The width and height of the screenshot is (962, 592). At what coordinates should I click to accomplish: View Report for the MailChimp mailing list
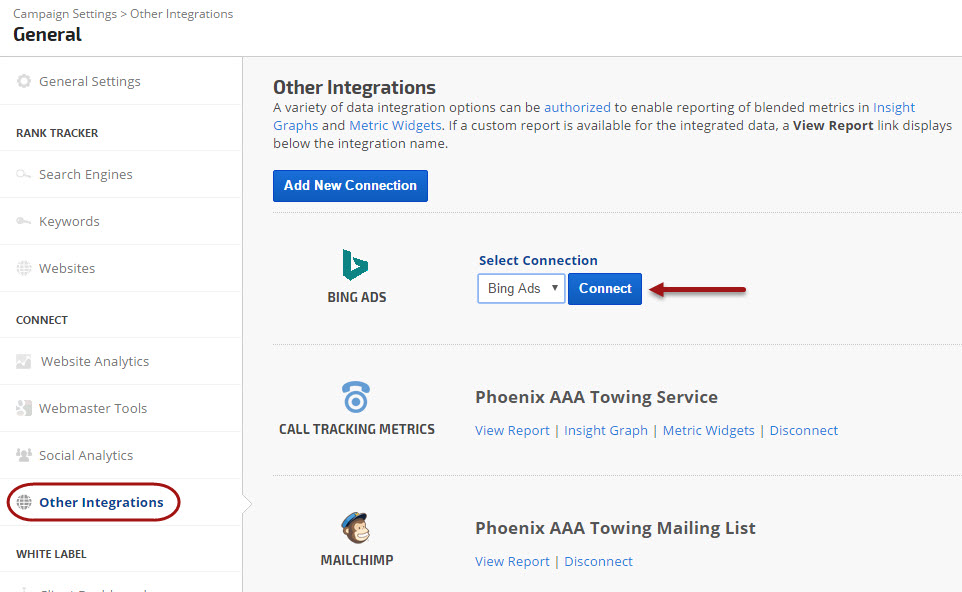tap(512, 561)
